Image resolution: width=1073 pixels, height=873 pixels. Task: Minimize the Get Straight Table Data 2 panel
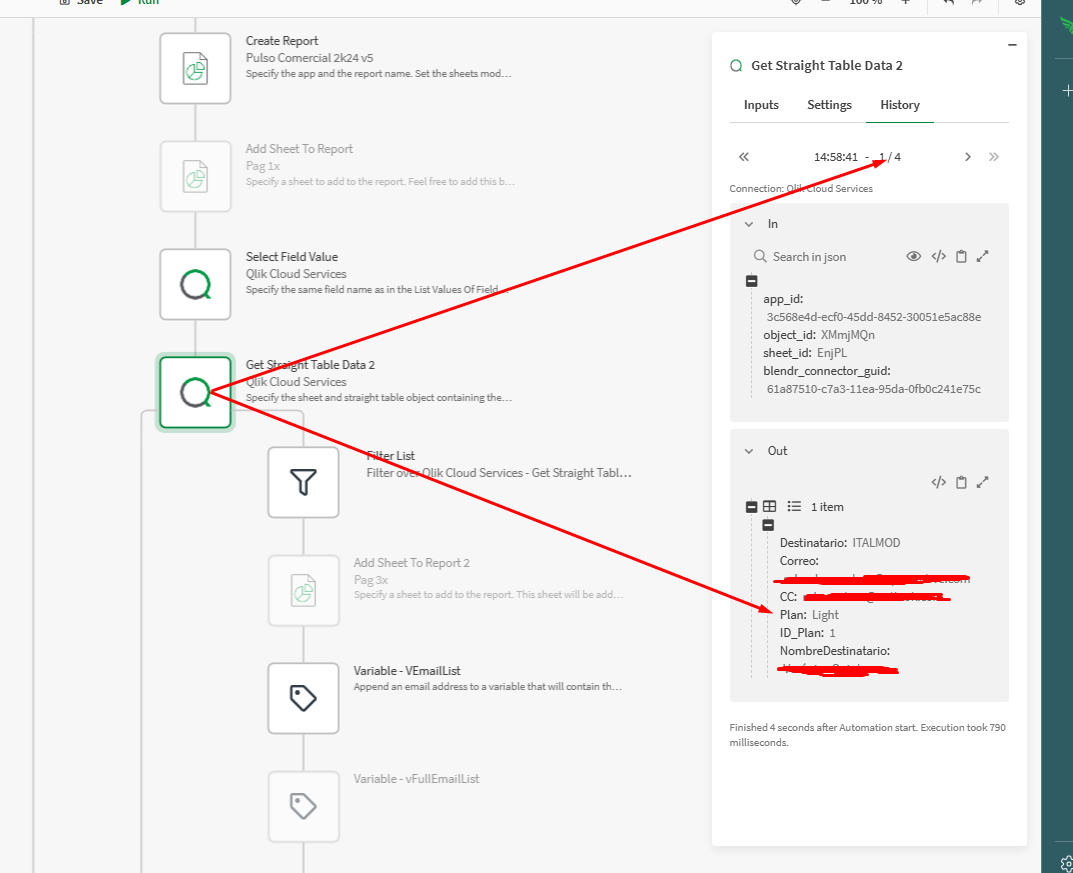(x=1012, y=45)
